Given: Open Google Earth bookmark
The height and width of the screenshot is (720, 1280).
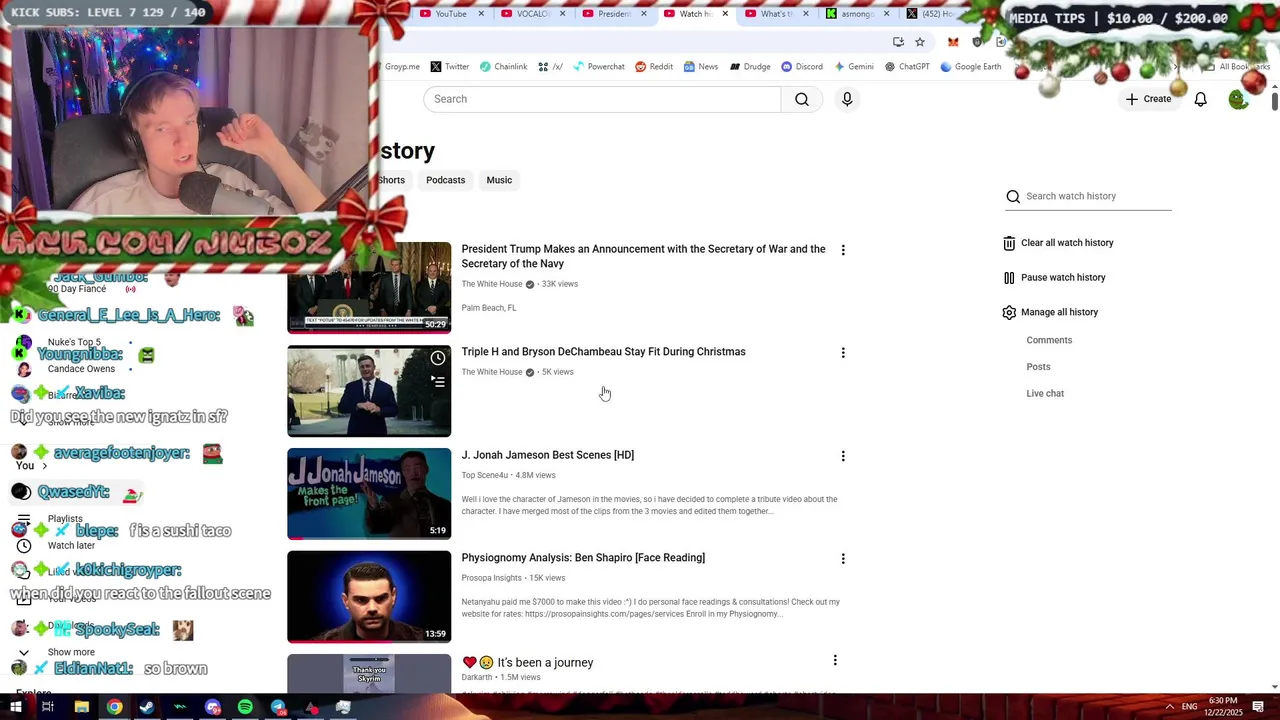Looking at the screenshot, I should (970, 67).
